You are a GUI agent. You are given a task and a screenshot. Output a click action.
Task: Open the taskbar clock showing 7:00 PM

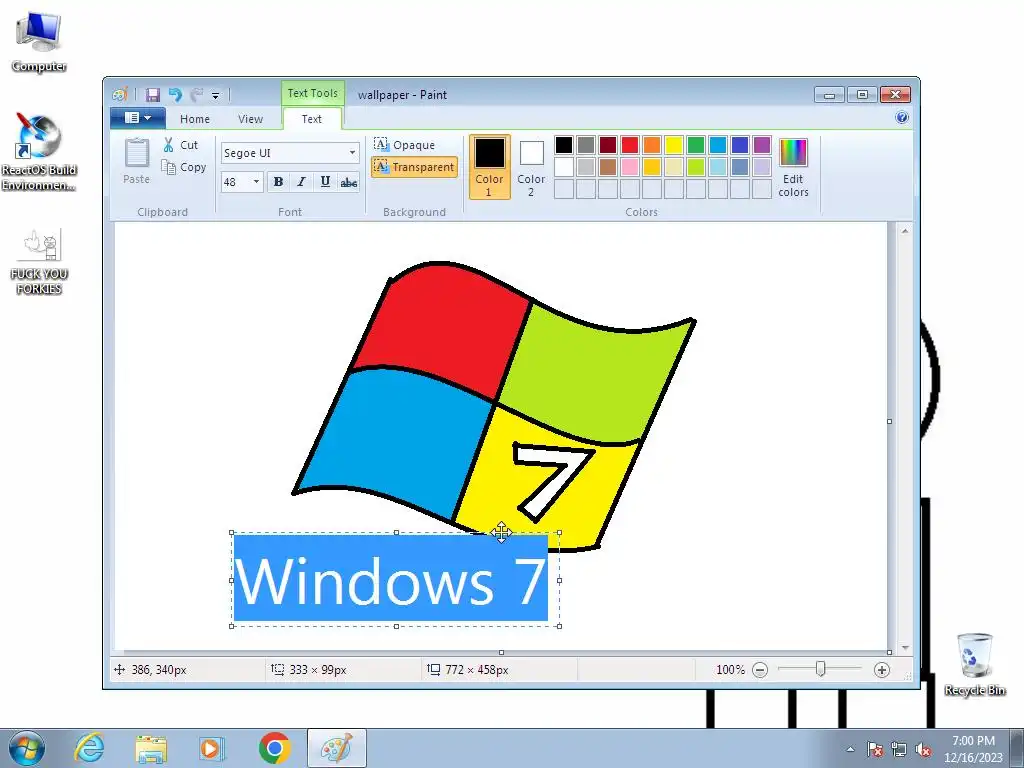(973, 748)
